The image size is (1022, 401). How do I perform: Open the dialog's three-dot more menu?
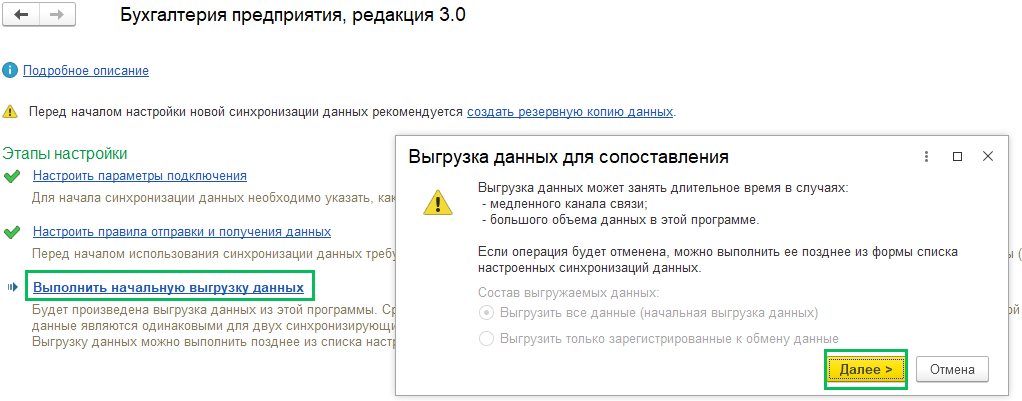(926, 157)
